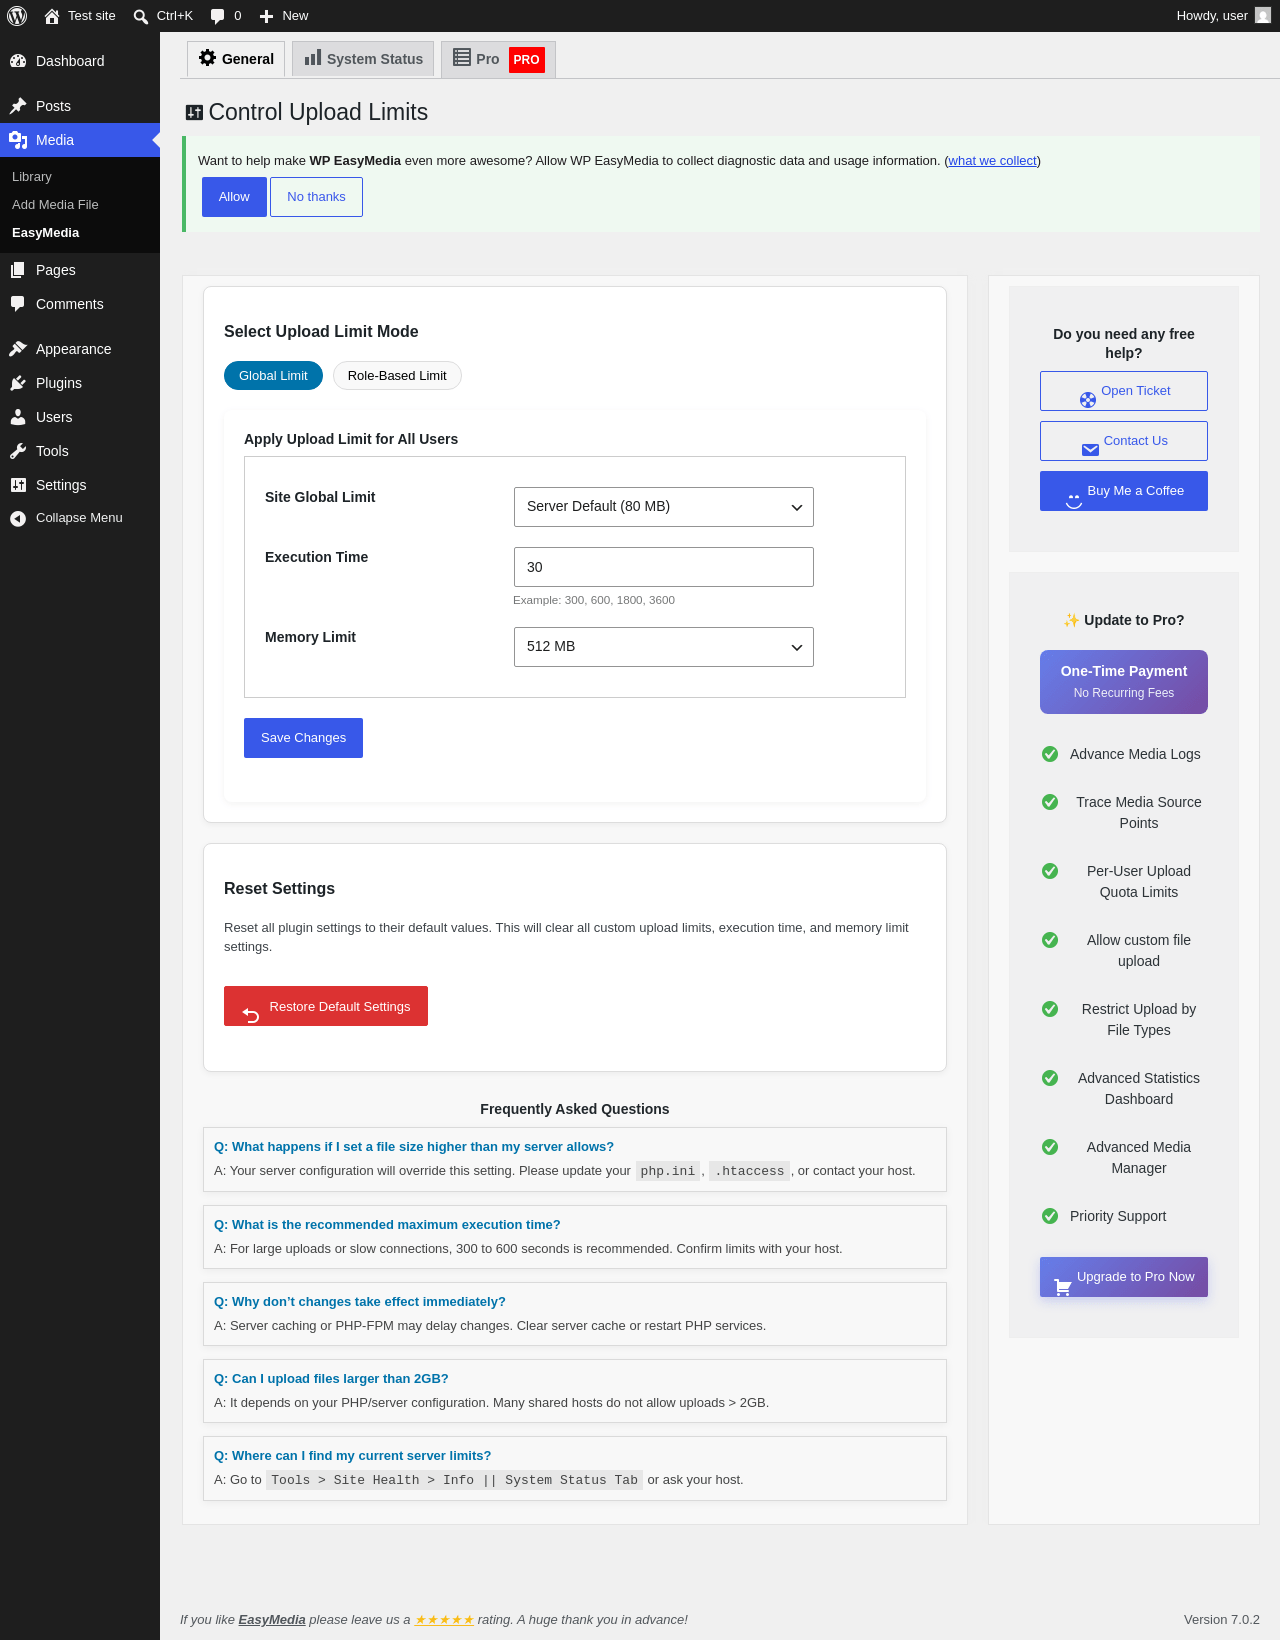
Task: Click the plus icon beside New
Action: click(266, 16)
